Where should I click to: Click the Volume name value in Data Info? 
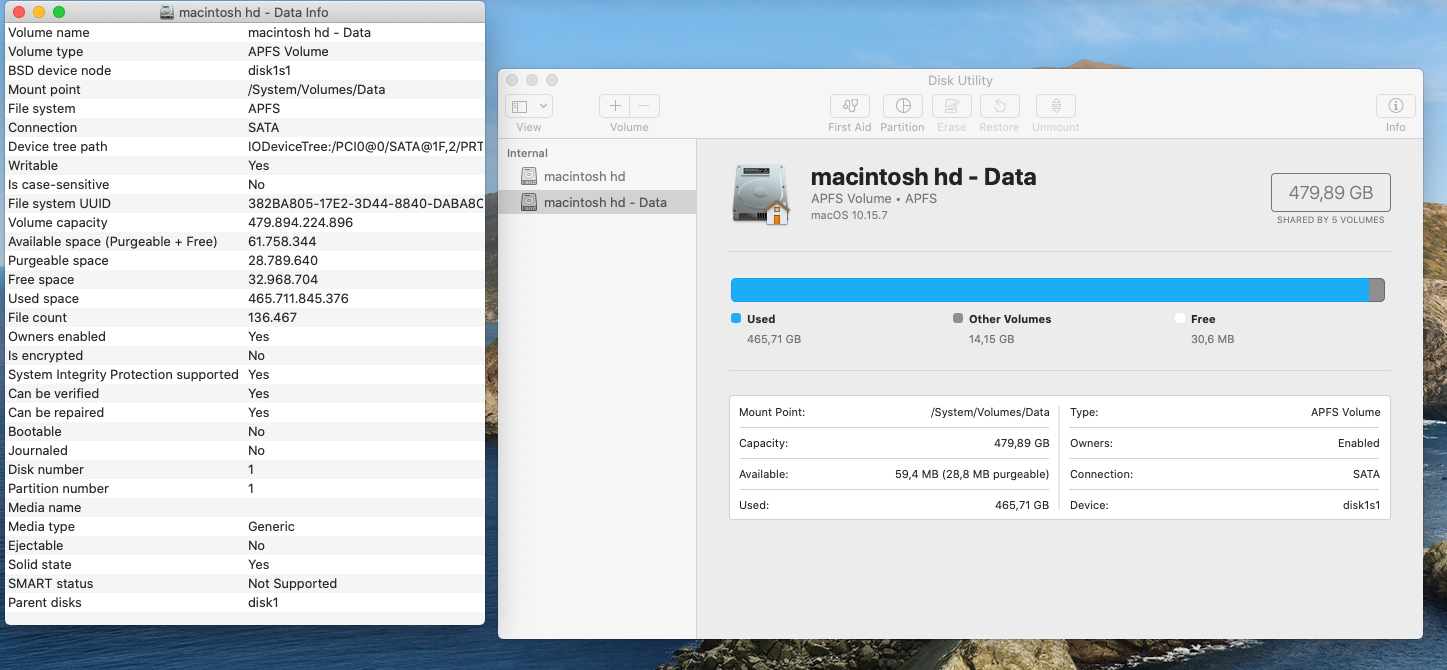tap(309, 33)
